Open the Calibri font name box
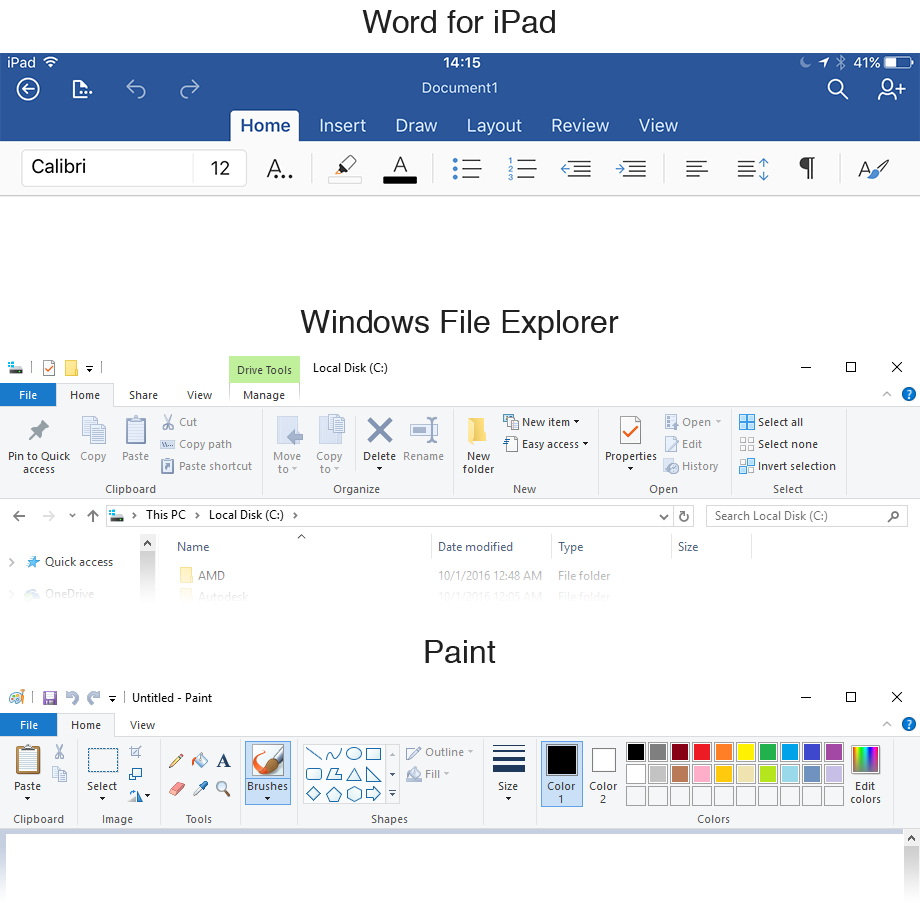920x903 pixels. click(108, 168)
